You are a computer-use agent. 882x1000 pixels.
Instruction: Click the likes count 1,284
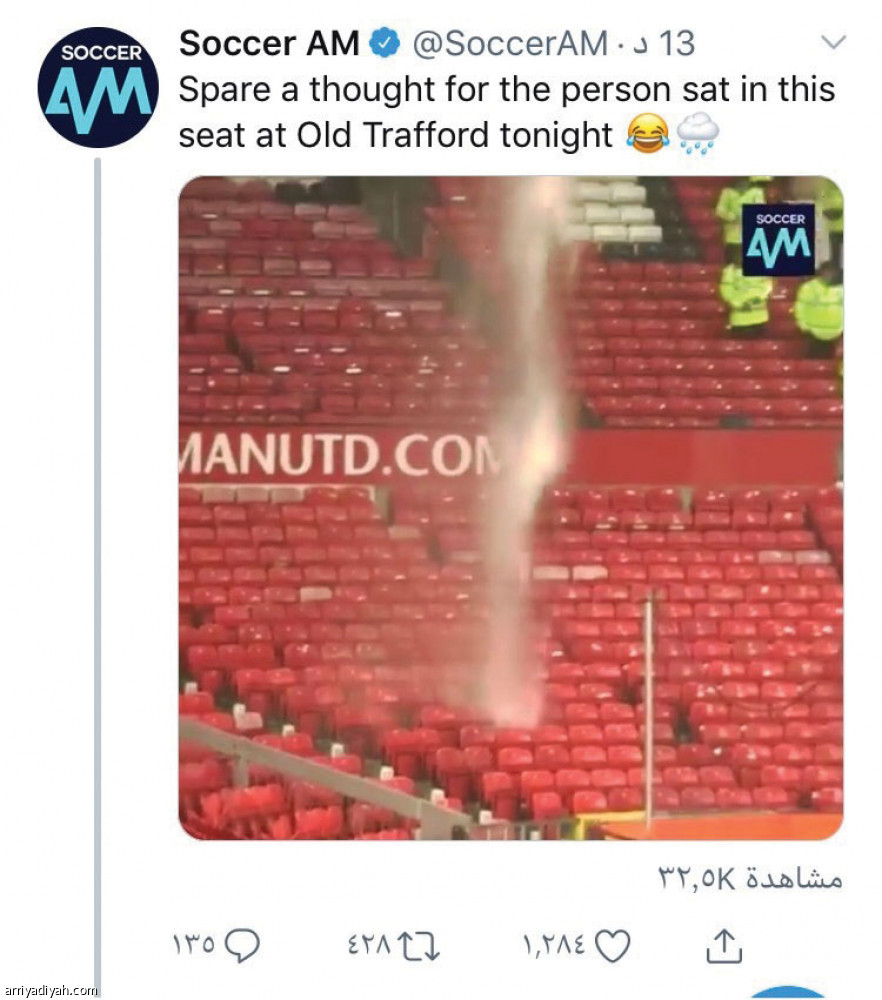tap(554, 945)
